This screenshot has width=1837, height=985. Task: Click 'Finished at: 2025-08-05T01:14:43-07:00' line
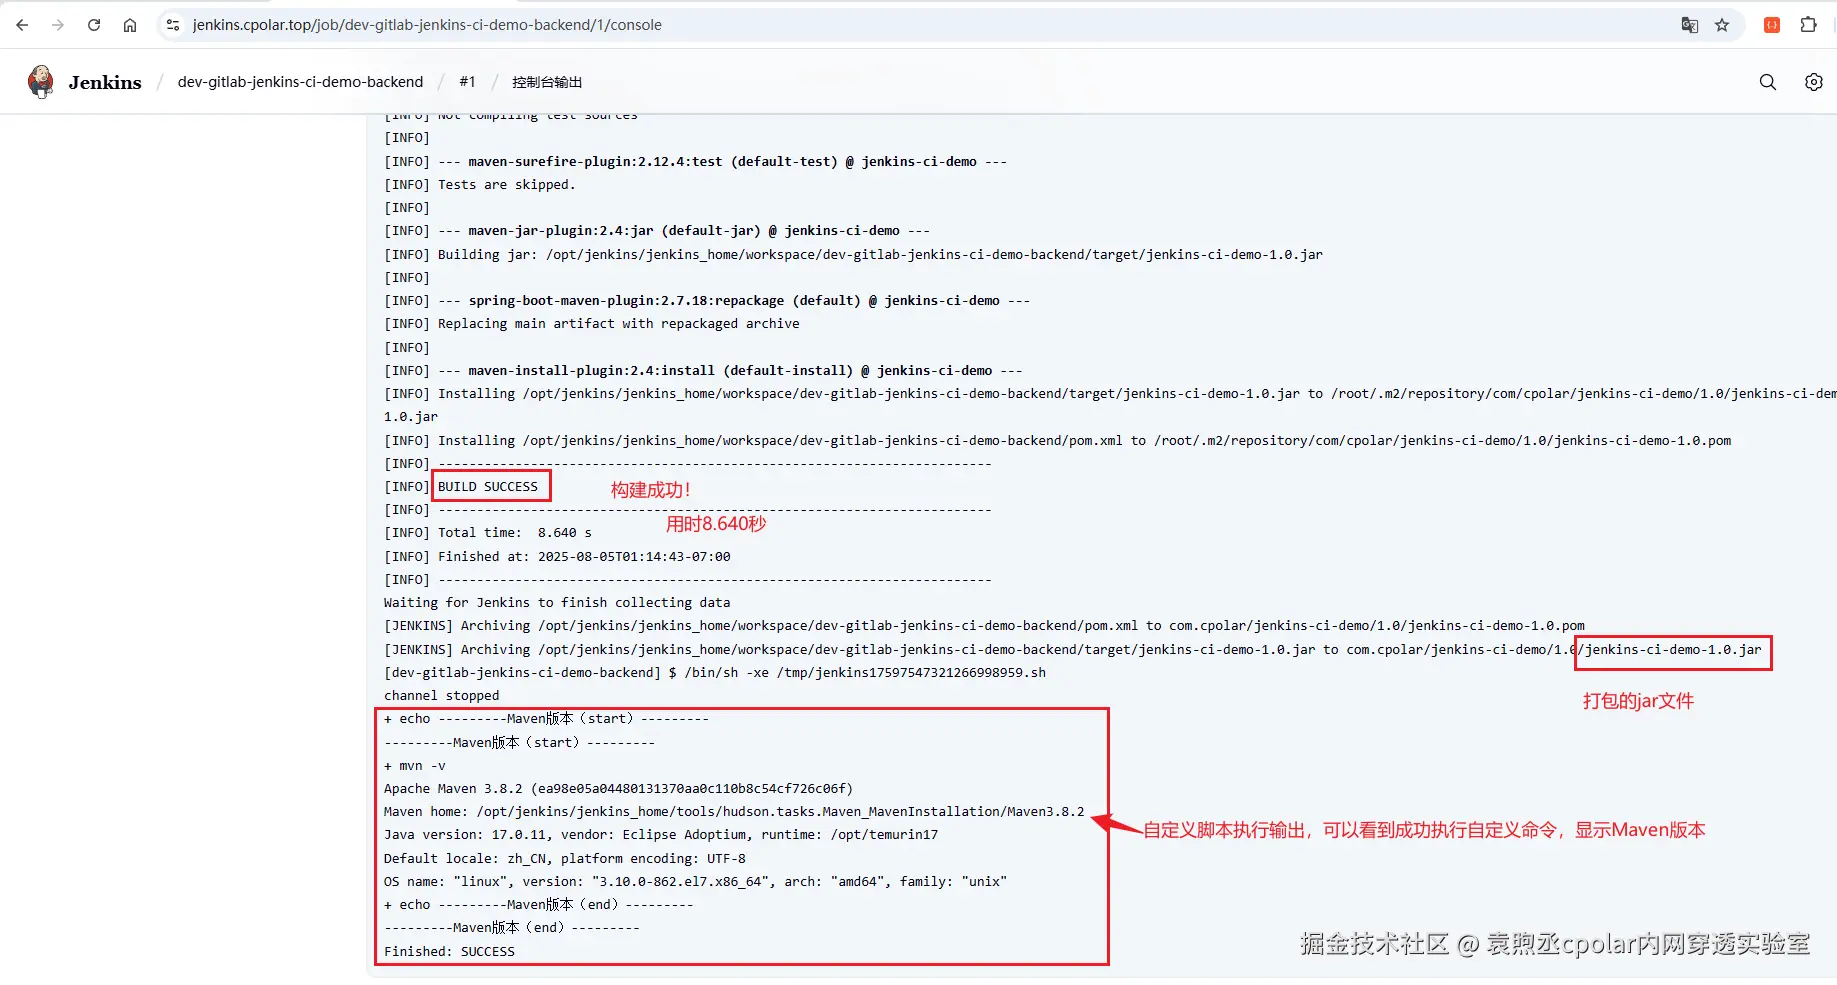pyautogui.click(x=557, y=557)
